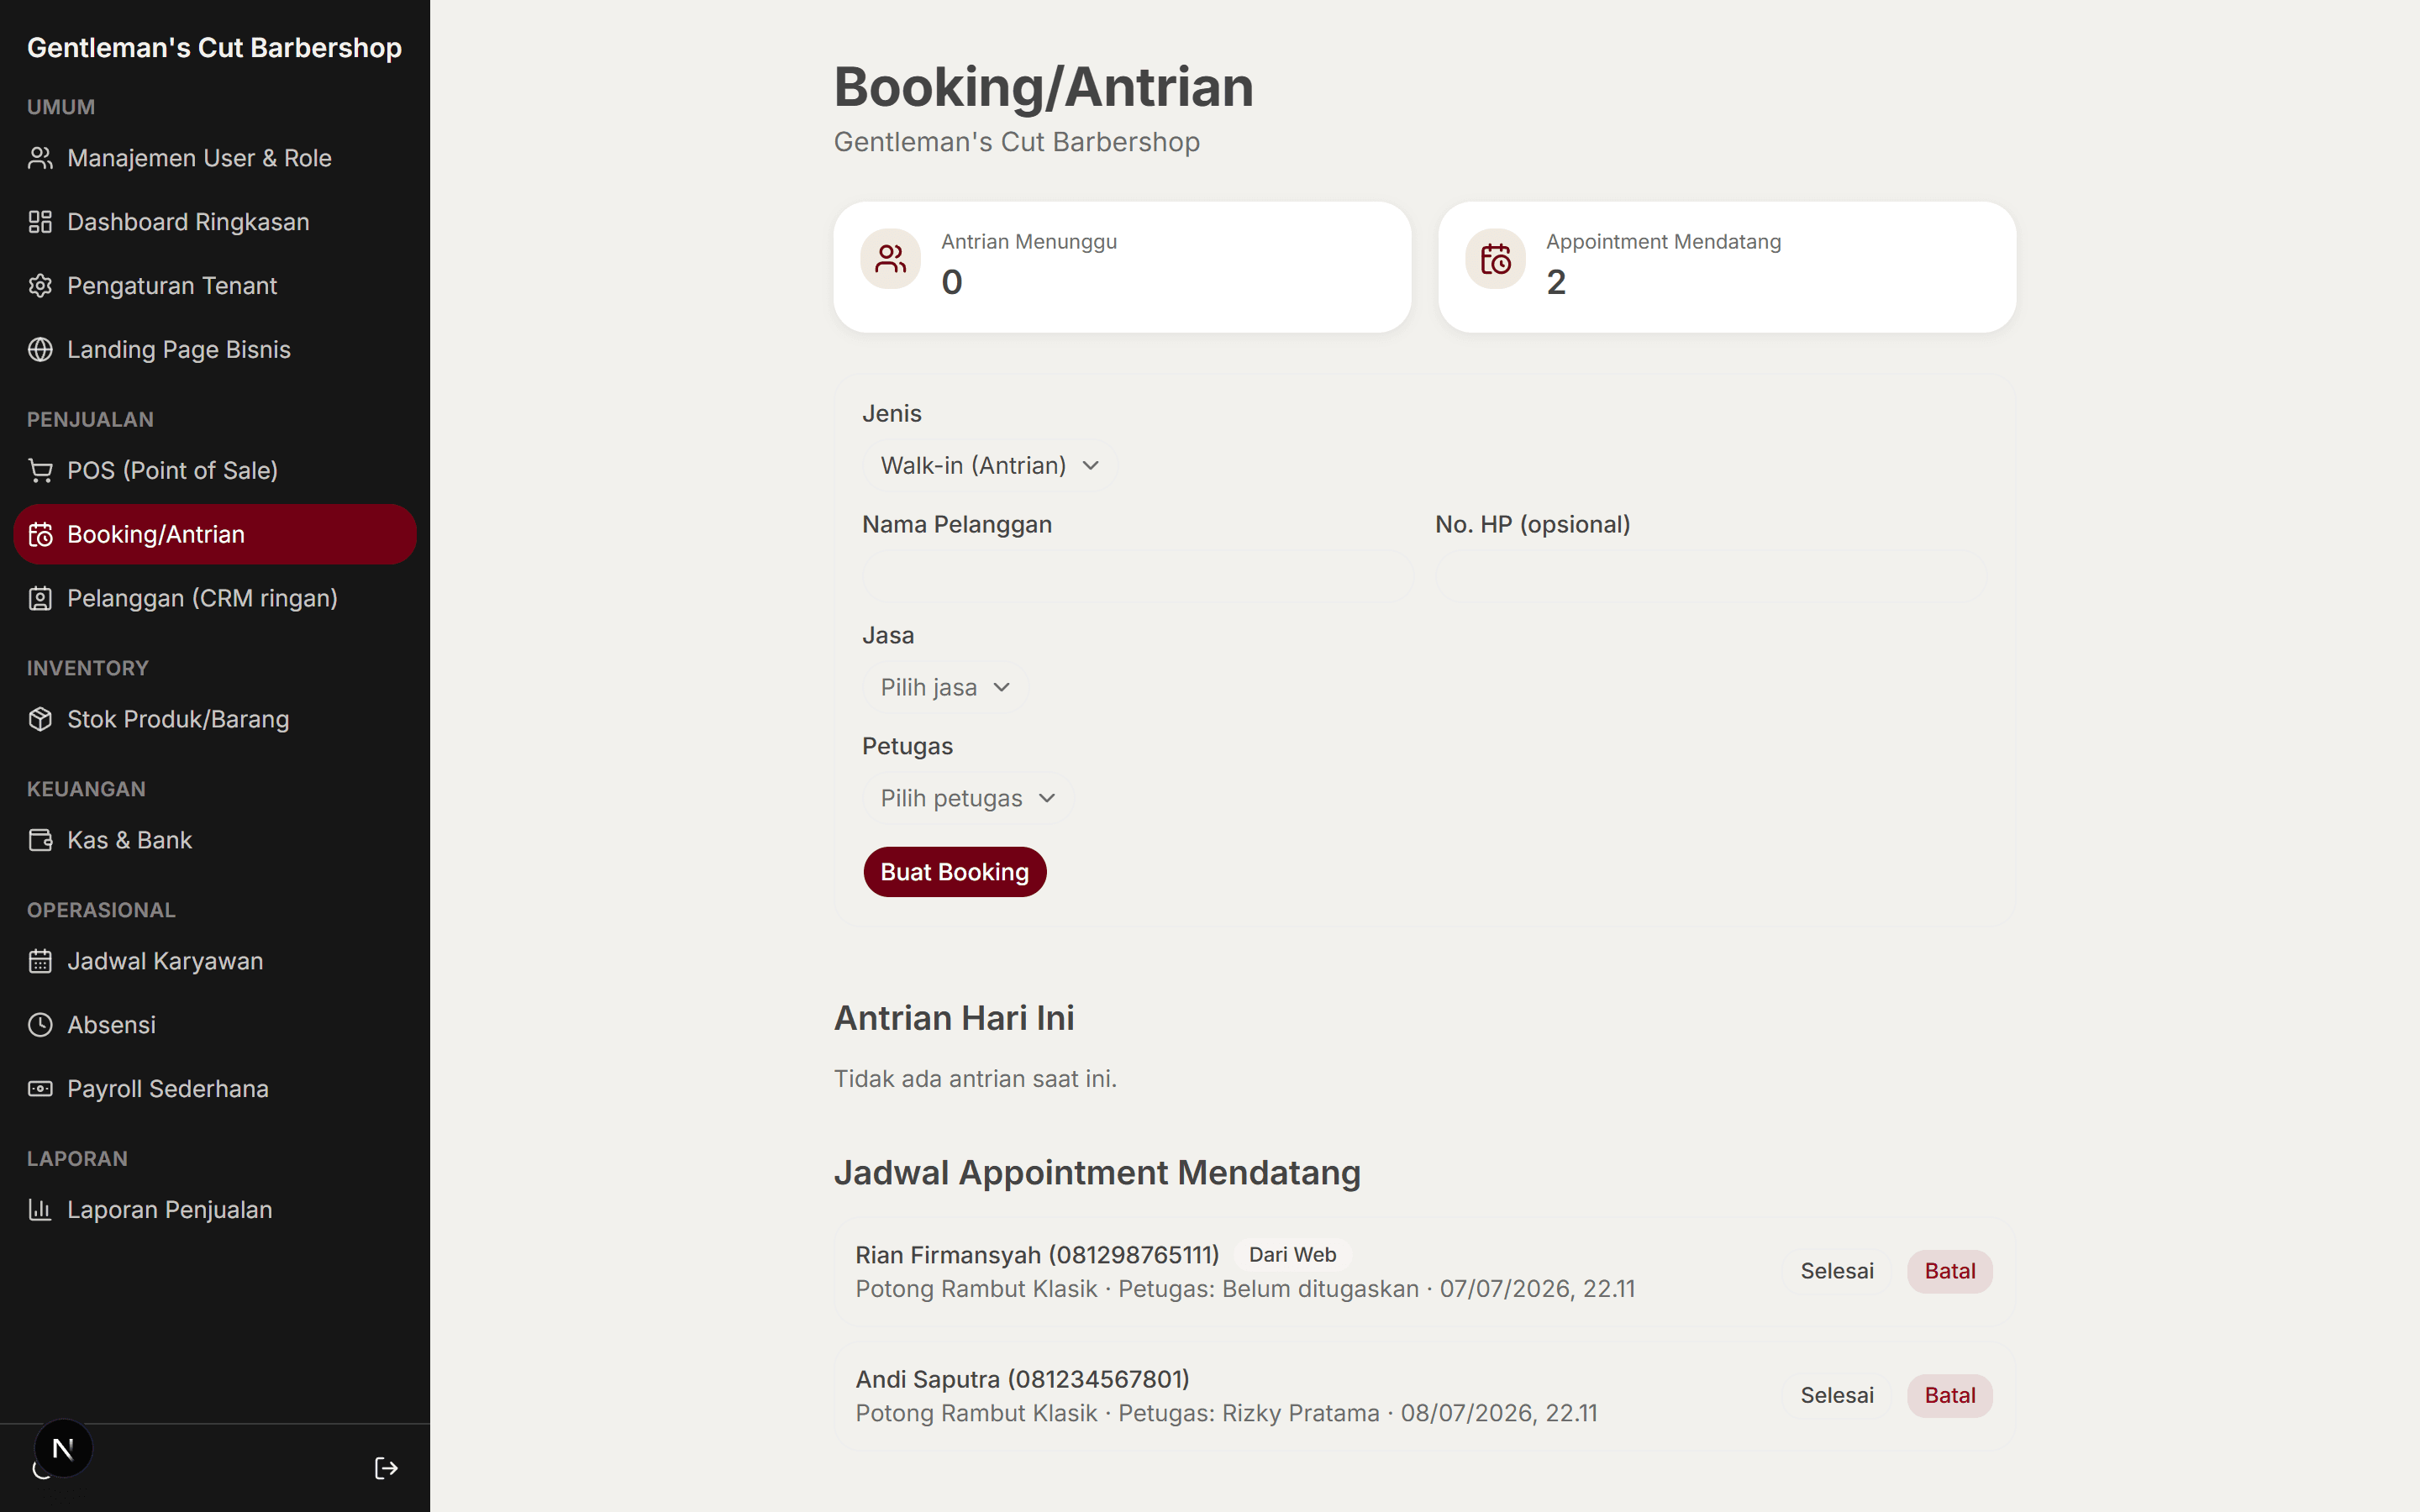Click the Antrian Hari Ini heading
The height and width of the screenshot is (1512, 2420).
pos(954,1018)
